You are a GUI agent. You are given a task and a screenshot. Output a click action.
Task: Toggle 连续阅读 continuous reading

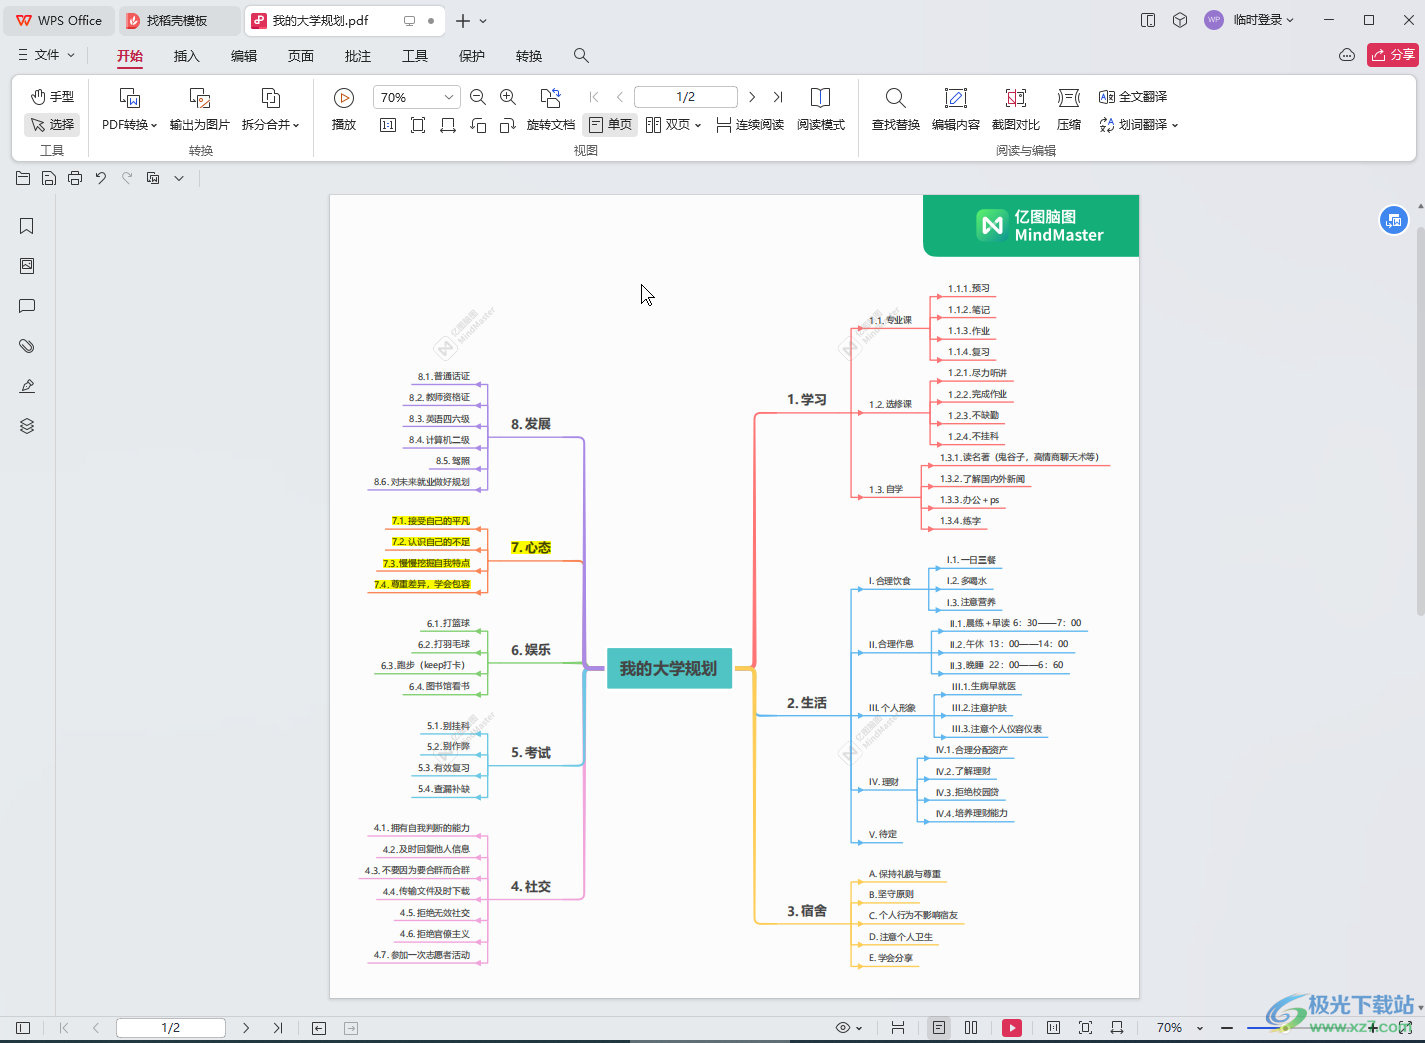point(750,125)
